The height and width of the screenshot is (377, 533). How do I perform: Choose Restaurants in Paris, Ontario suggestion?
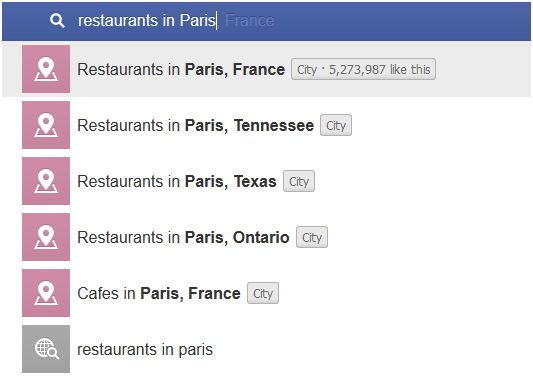(x=266, y=237)
